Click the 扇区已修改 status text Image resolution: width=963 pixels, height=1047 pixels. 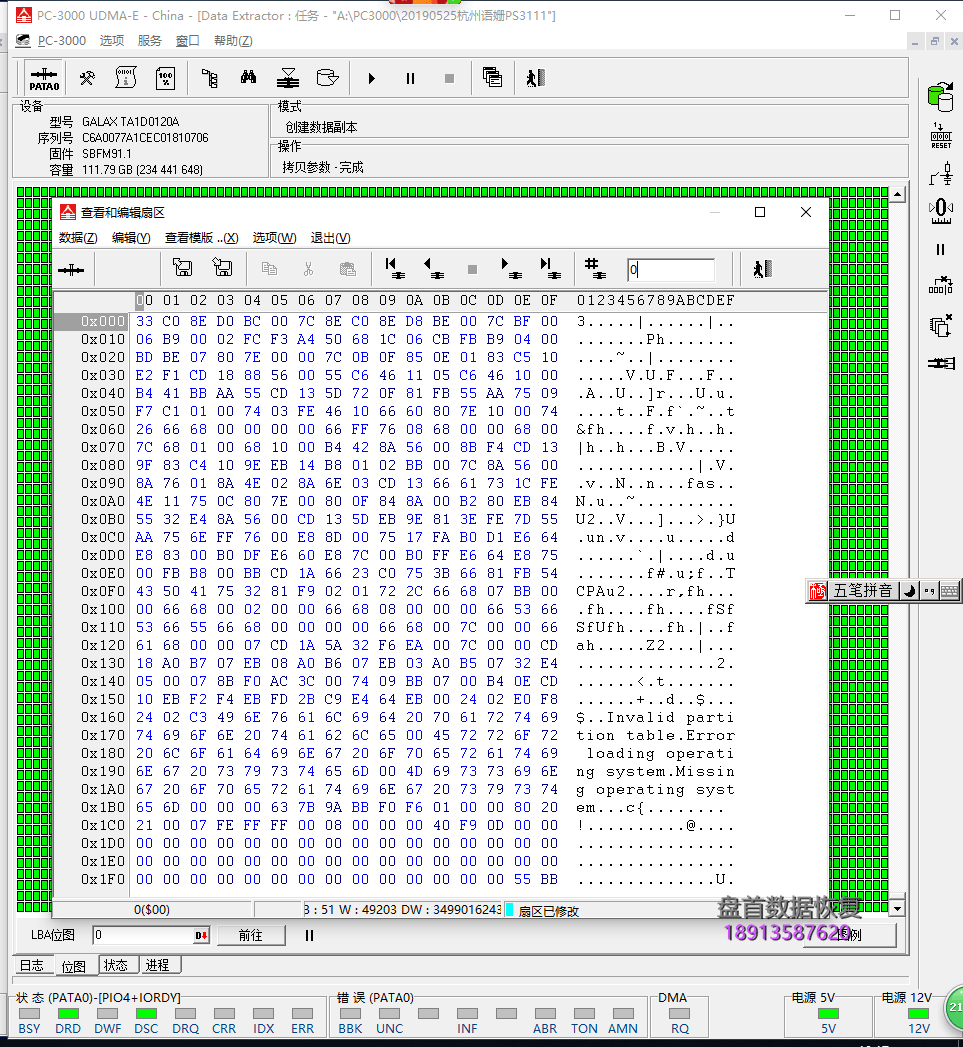click(548, 911)
